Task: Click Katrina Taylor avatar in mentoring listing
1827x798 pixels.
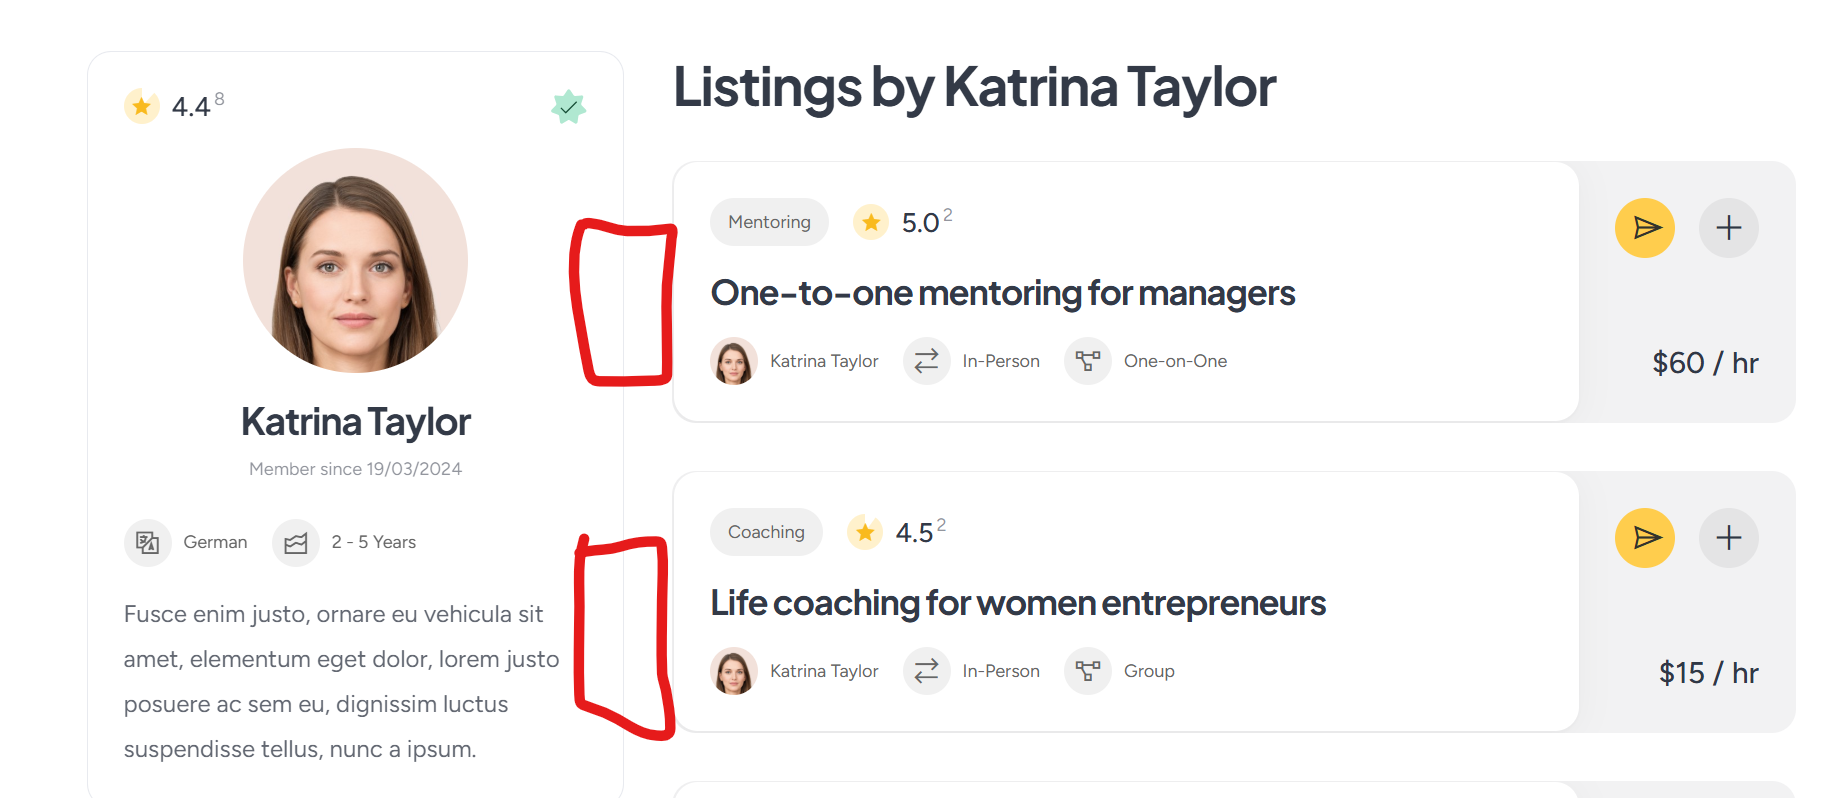Action: (734, 361)
